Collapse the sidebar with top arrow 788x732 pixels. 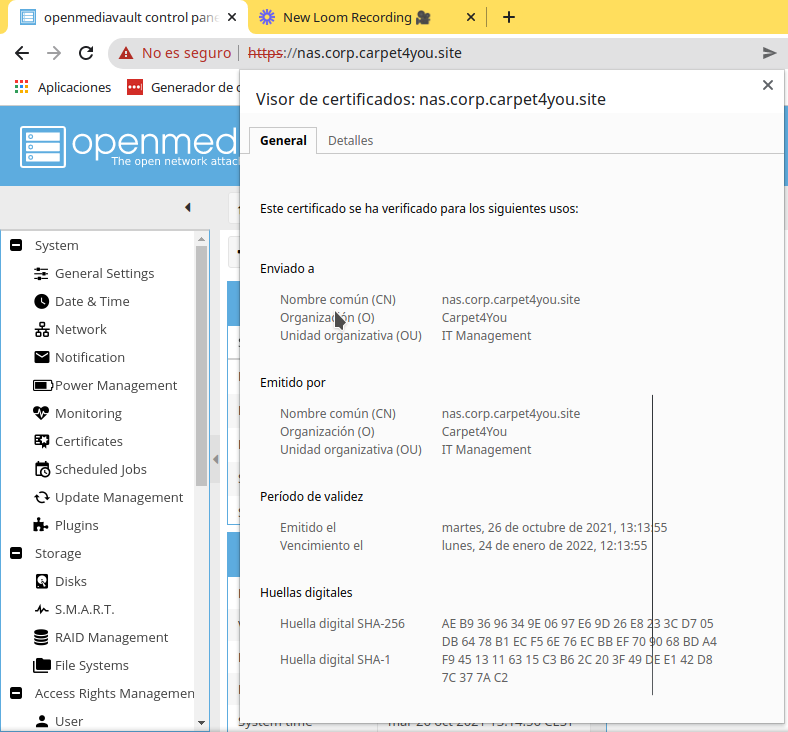(x=188, y=207)
